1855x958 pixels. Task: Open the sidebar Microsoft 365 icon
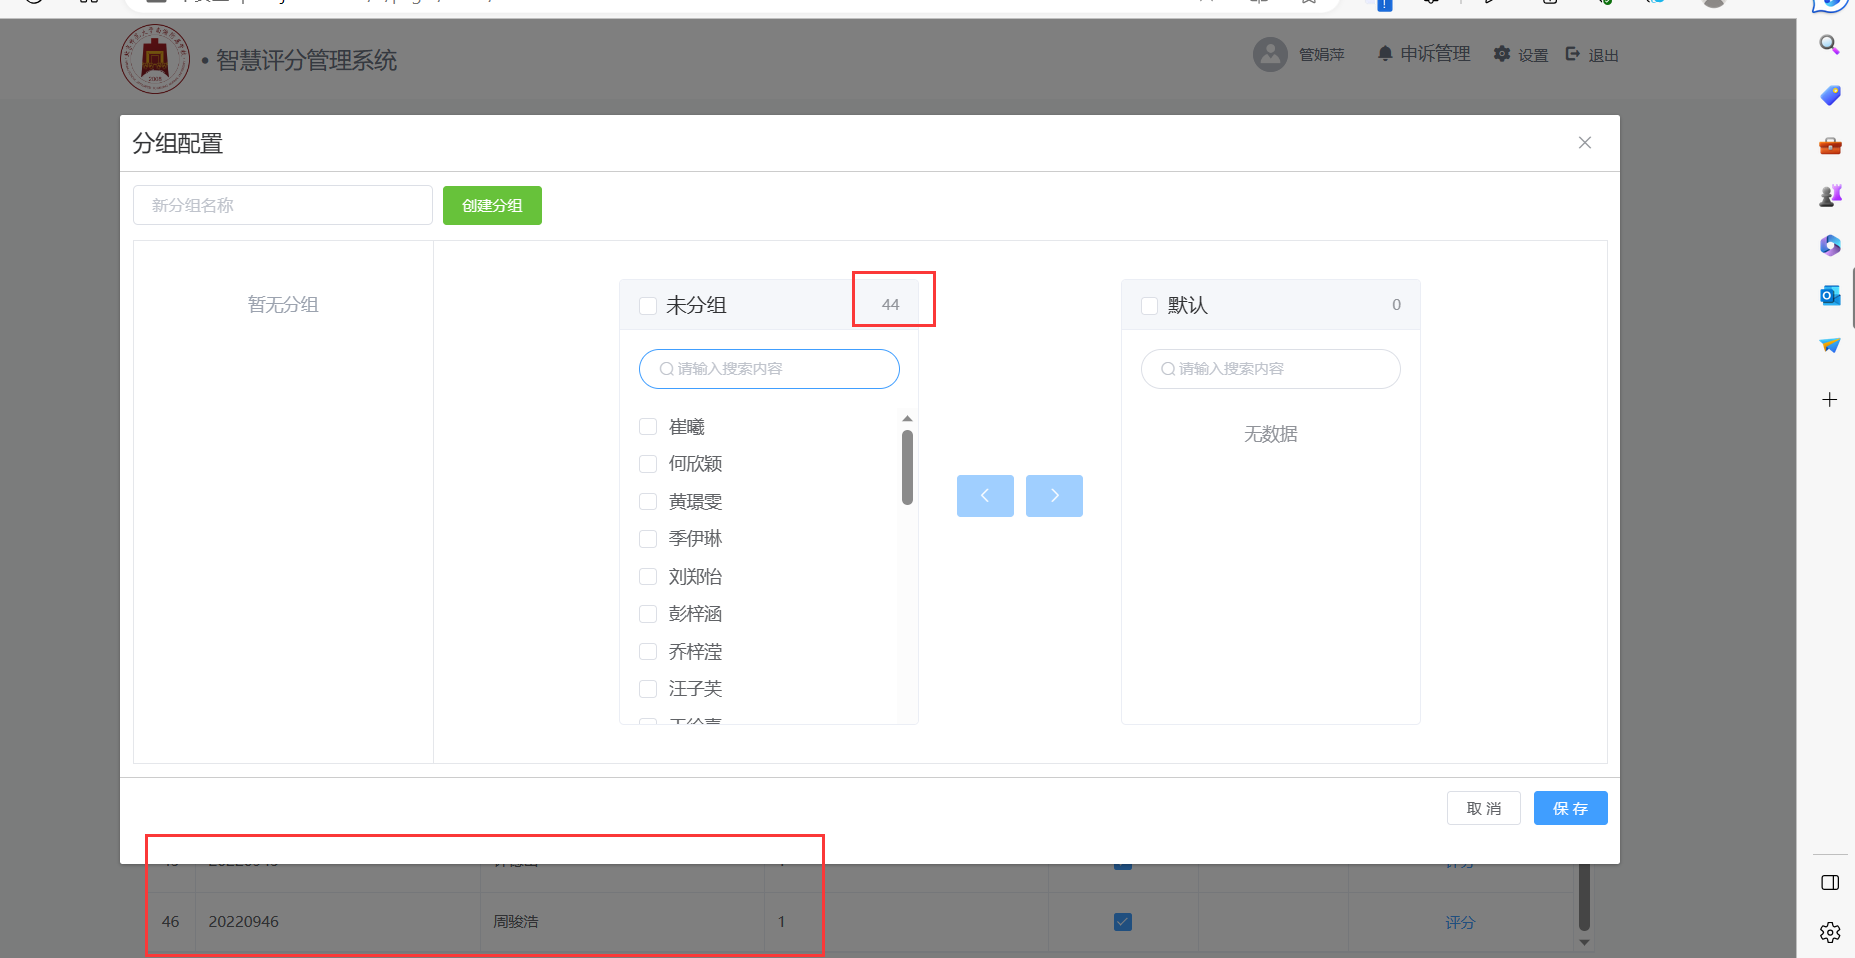point(1830,245)
